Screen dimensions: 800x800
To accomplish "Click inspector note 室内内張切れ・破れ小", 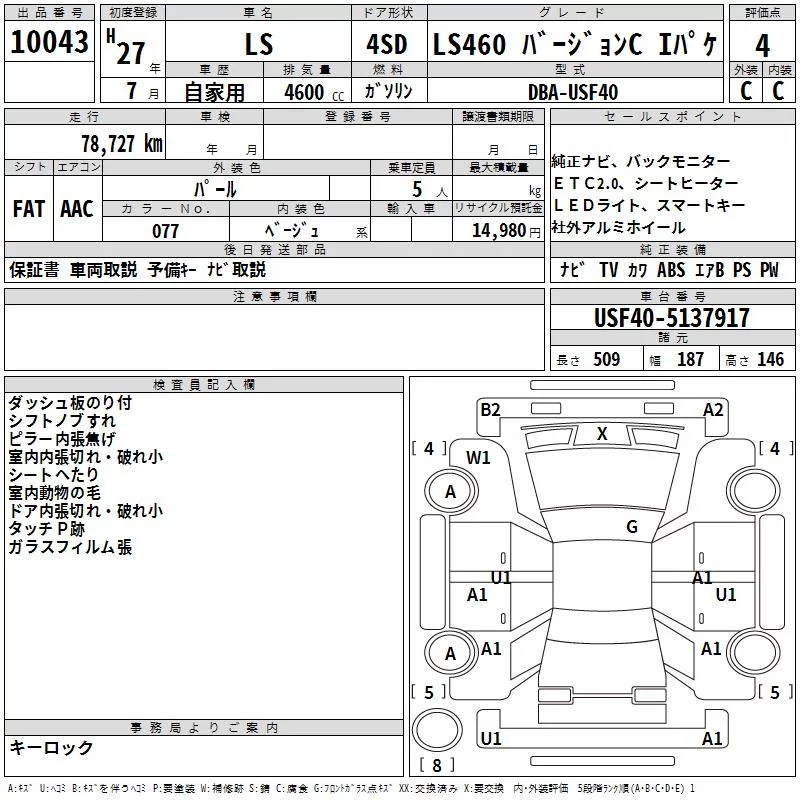I will pyautogui.click(x=86, y=457).
